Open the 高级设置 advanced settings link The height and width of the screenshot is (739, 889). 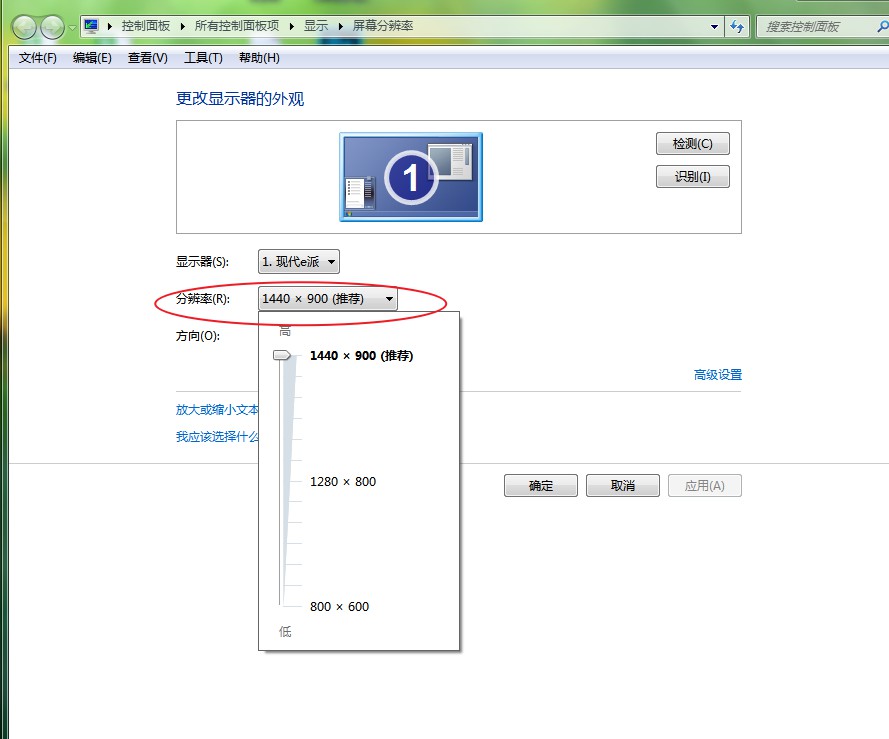[718, 374]
